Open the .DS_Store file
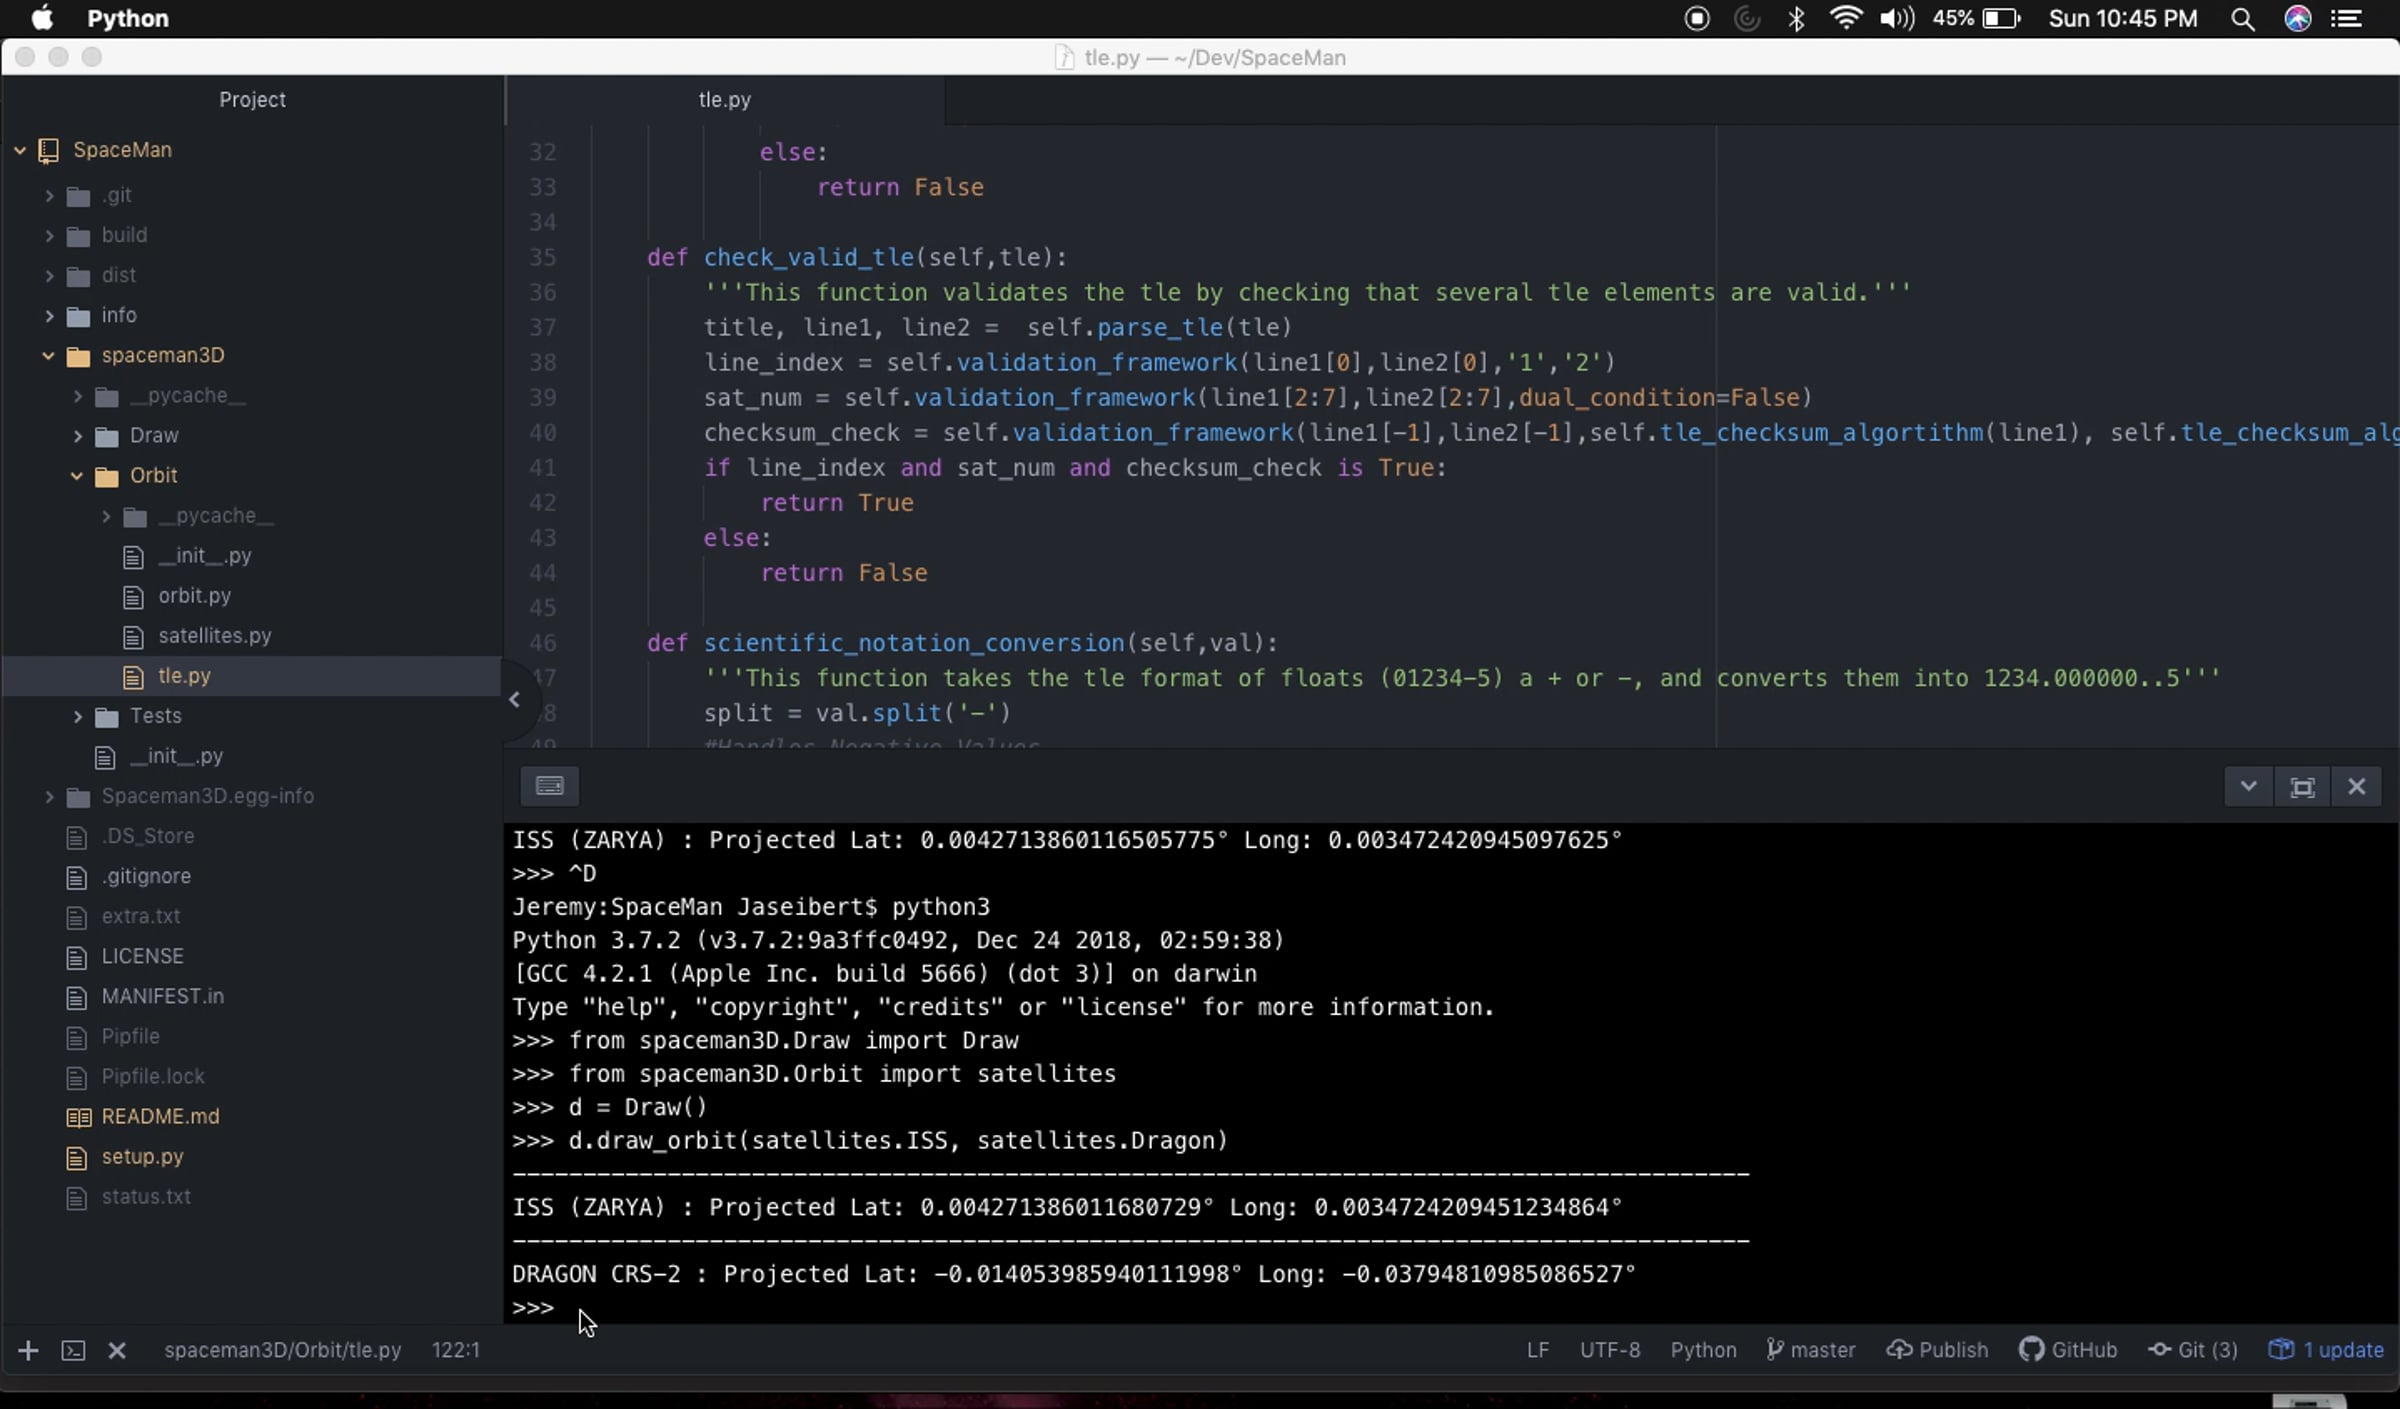 coord(148,836)
